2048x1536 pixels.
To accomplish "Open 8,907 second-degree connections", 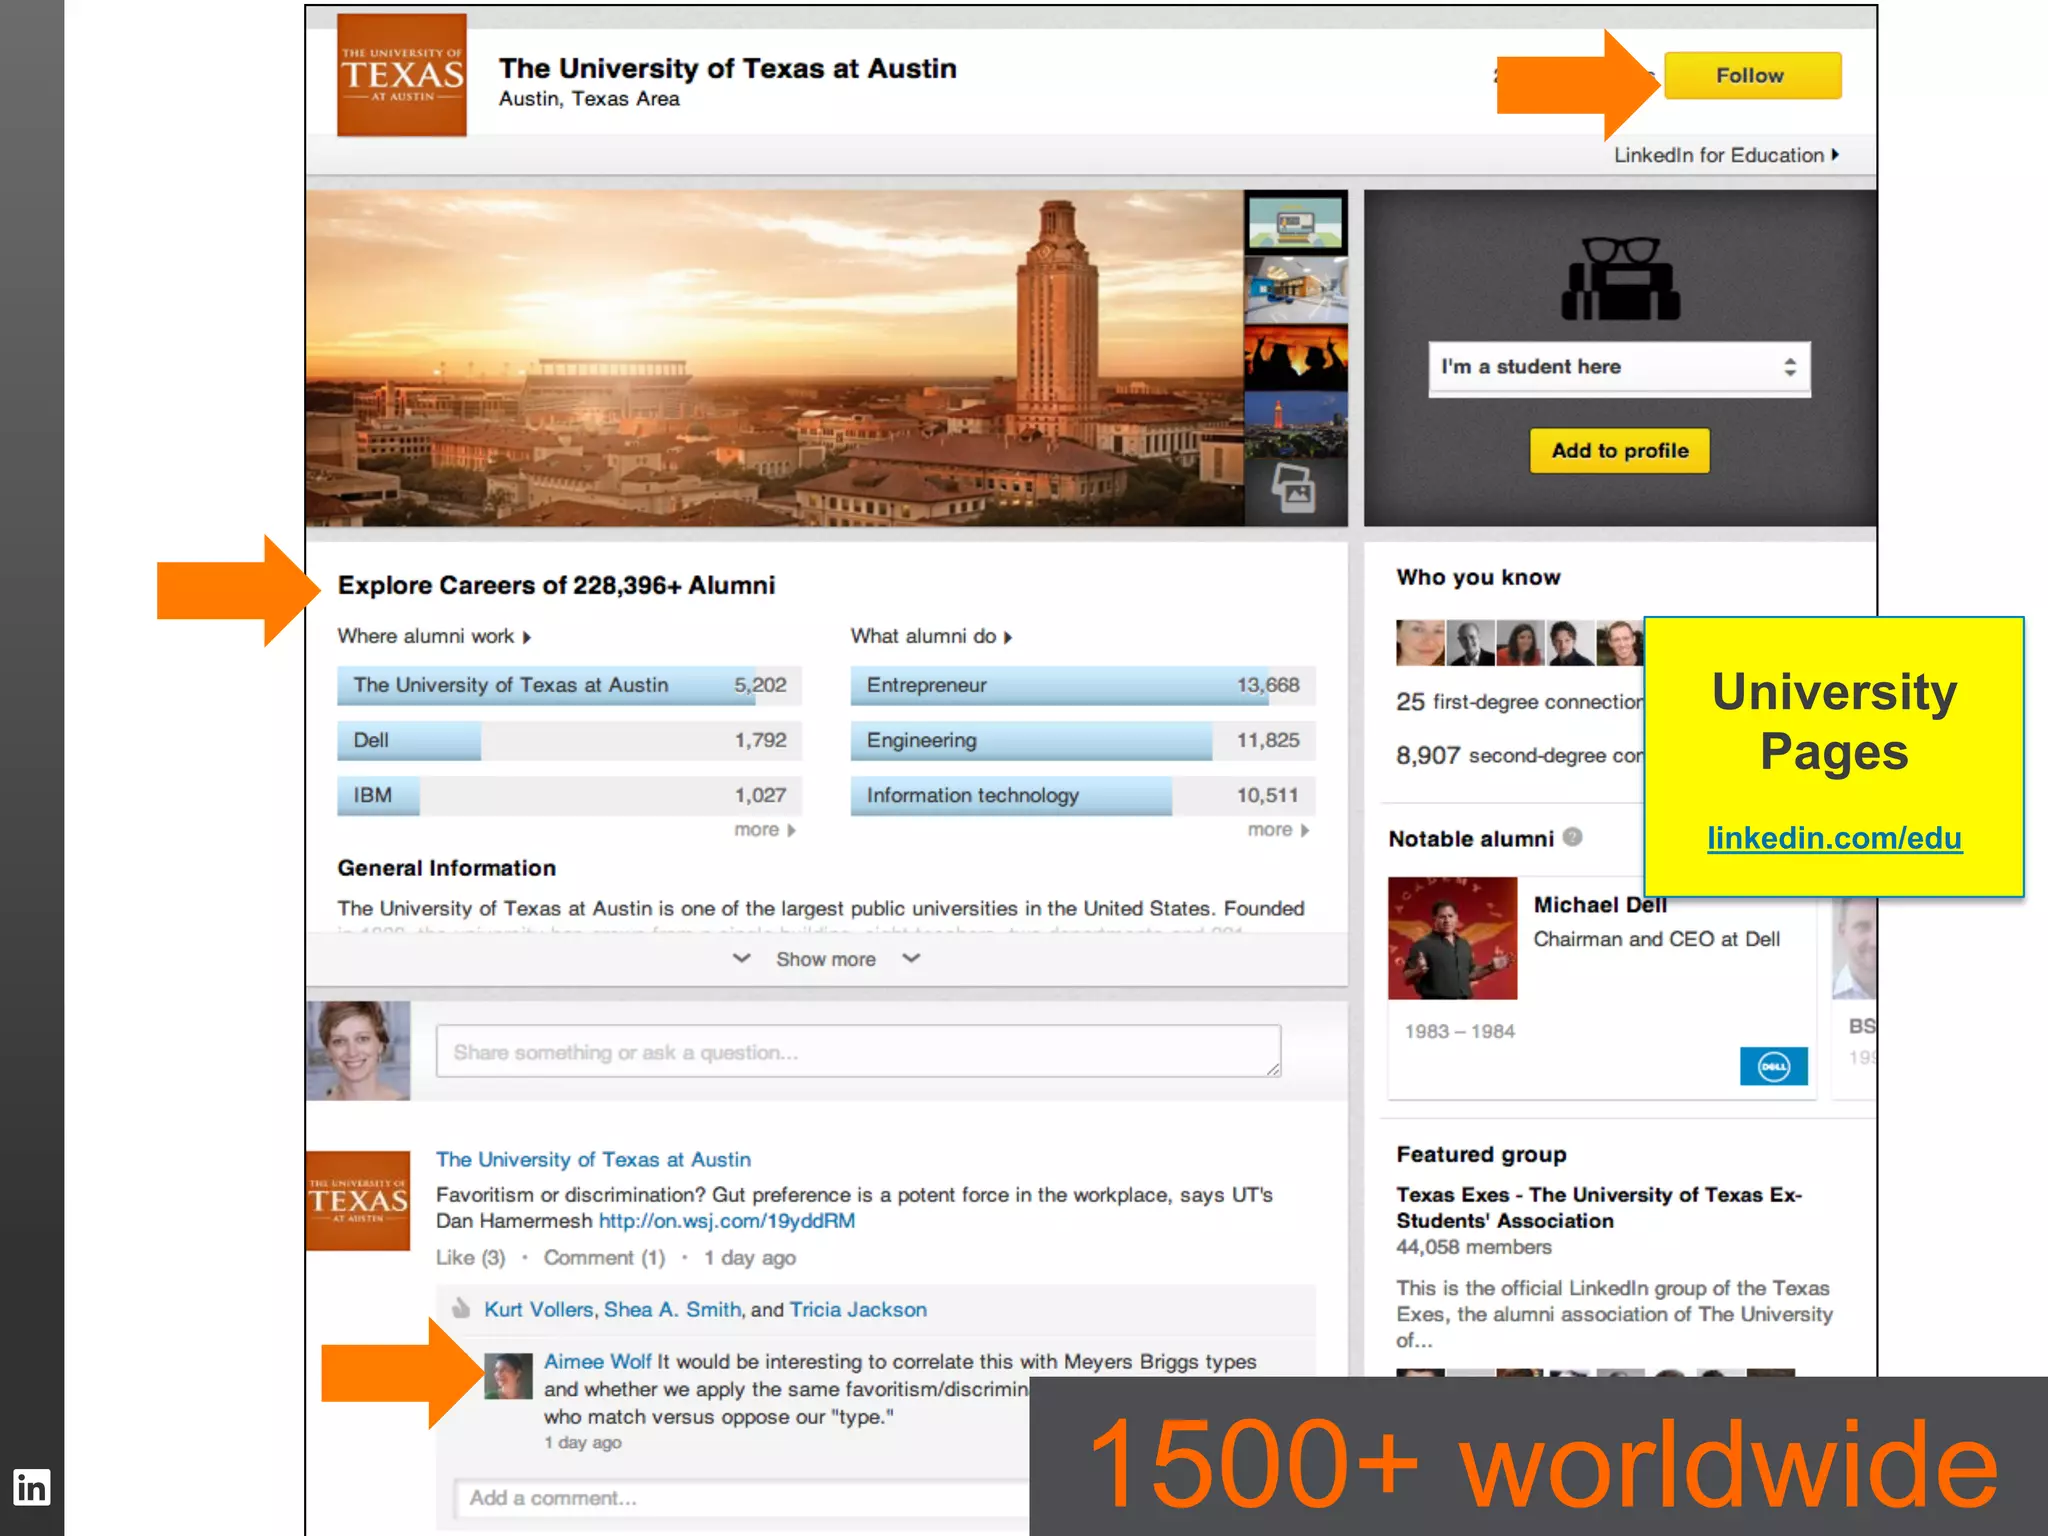I will click(1519, 756).
